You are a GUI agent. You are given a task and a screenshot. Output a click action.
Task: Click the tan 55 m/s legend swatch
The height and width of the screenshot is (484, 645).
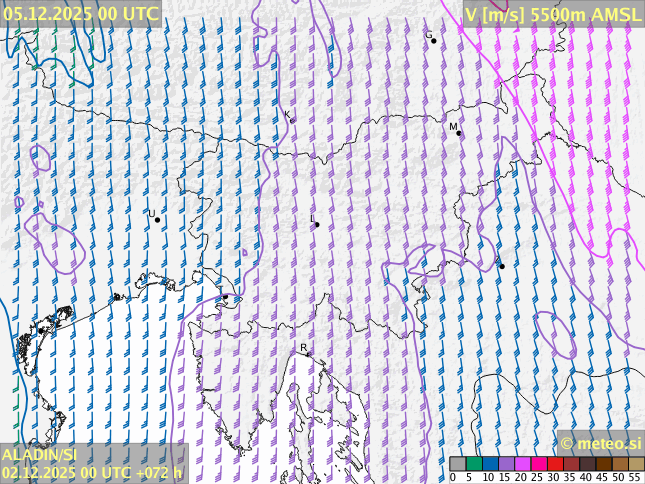pos(636,464)
